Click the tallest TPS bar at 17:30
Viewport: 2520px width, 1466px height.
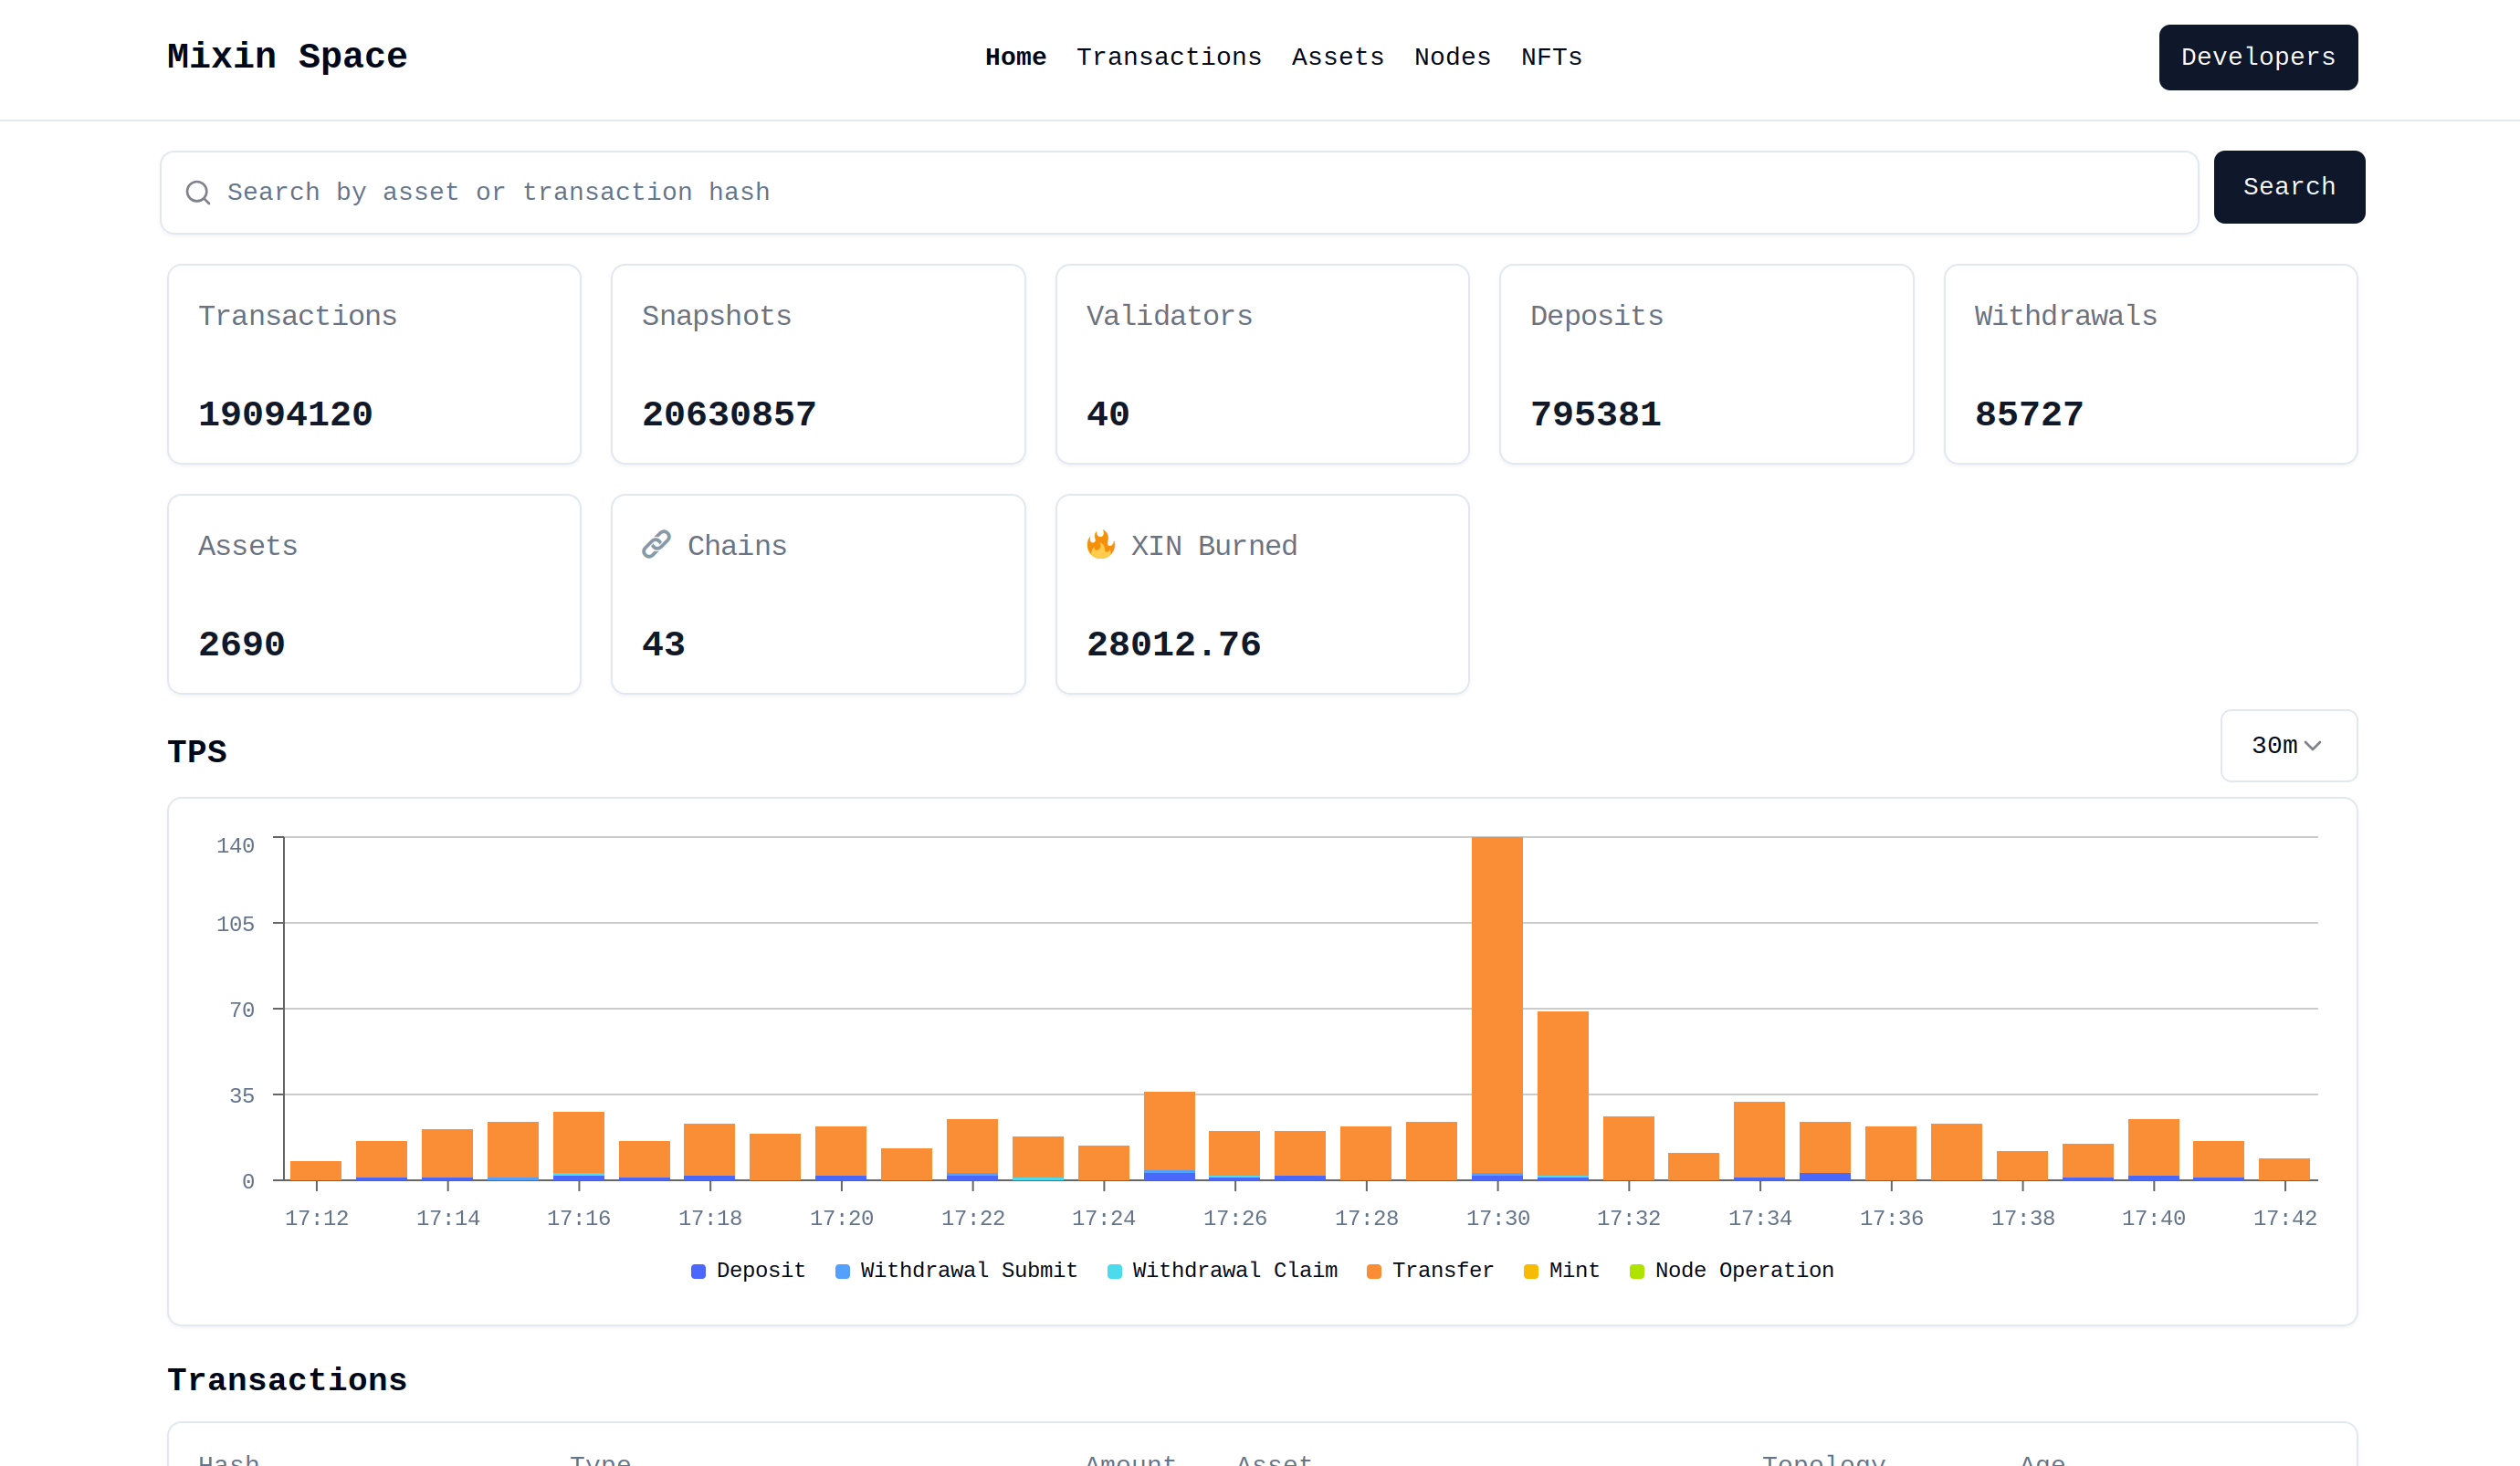tap(1497, 1008)
